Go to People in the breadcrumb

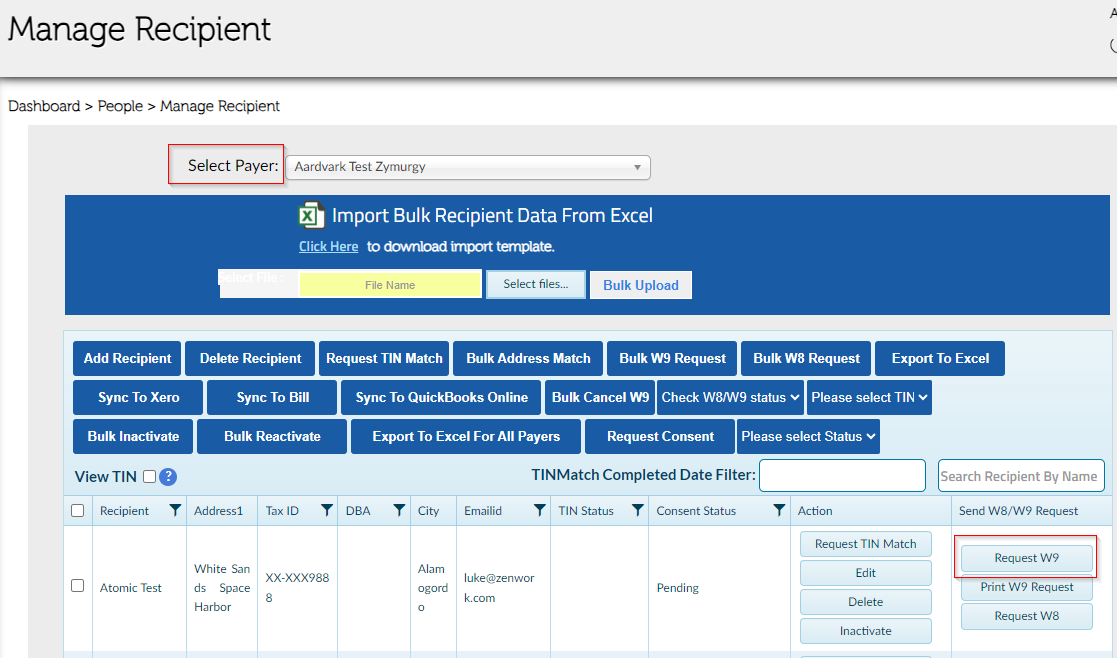(120, 106)
